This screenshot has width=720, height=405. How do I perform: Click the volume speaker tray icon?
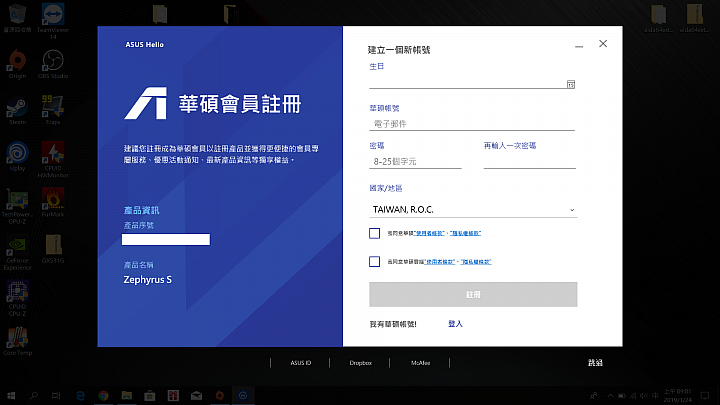pyautogui.click(x=644, y=395)
